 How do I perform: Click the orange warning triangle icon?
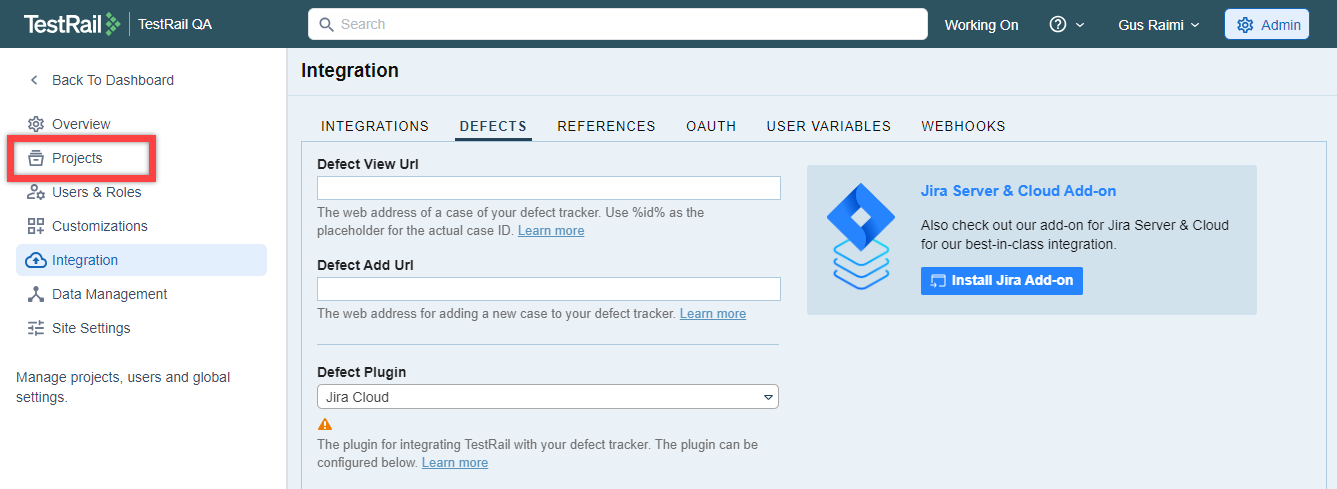pyautogui.click(x=324, y=424)
